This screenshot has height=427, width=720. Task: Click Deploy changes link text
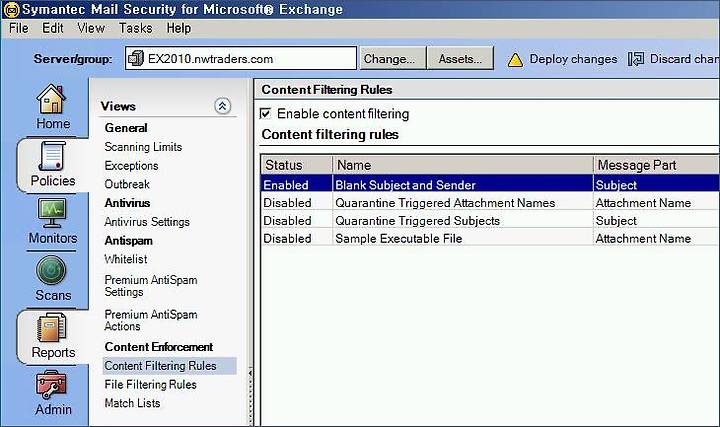(x=573, y=59)
